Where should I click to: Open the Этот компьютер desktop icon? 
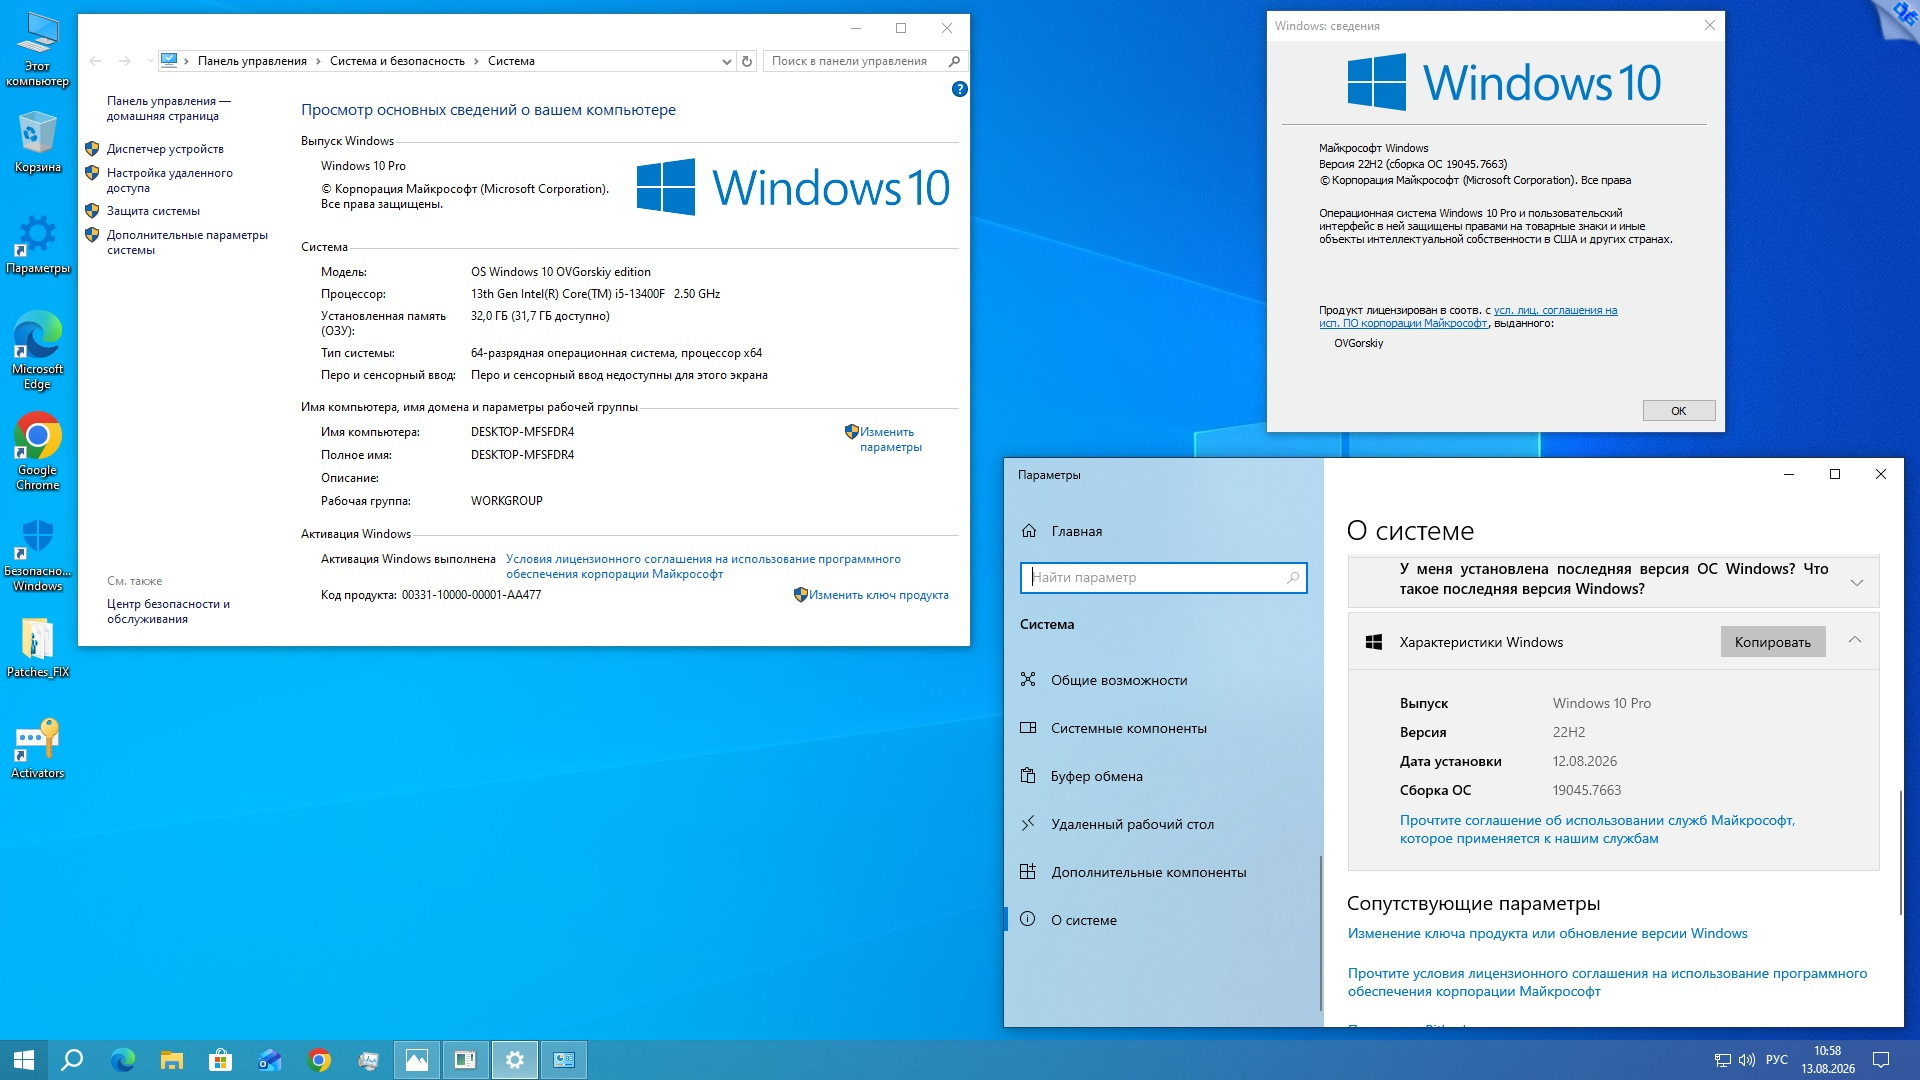(x=37, y=48)
